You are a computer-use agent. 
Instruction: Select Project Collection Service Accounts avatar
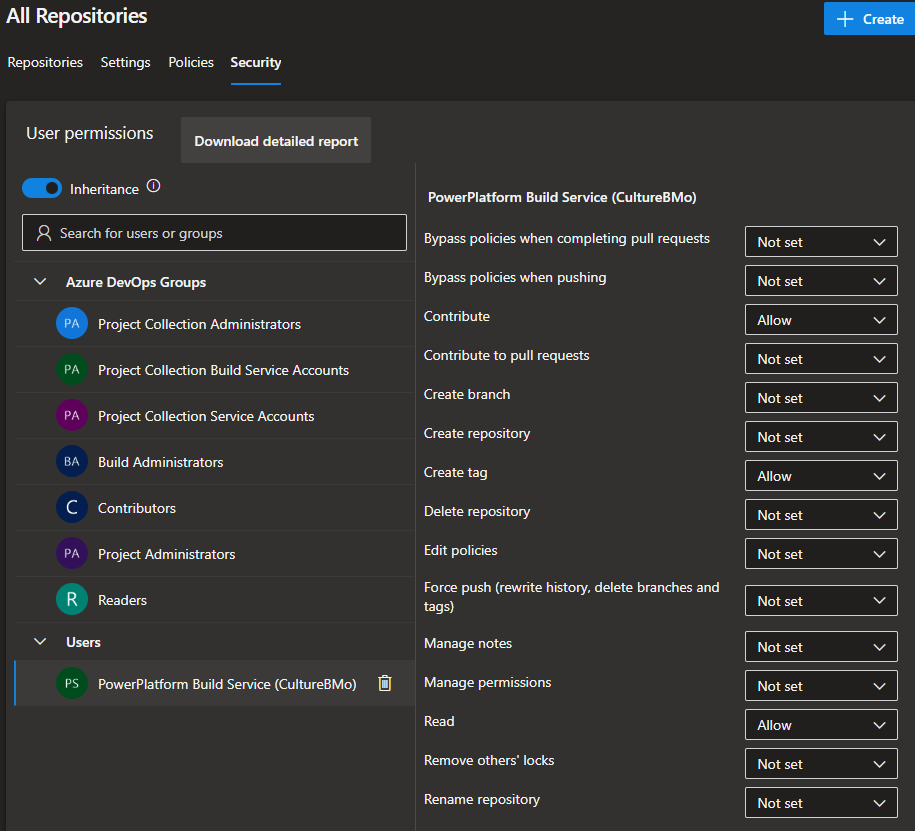click(72, 416)
